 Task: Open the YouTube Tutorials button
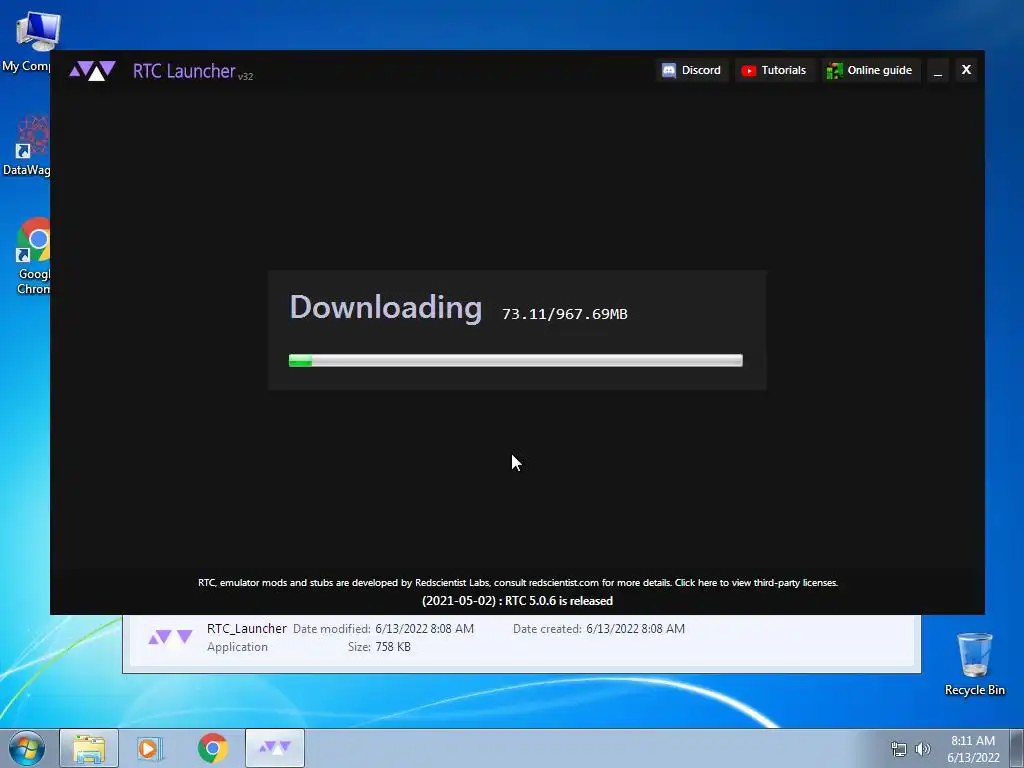[774, 71]
